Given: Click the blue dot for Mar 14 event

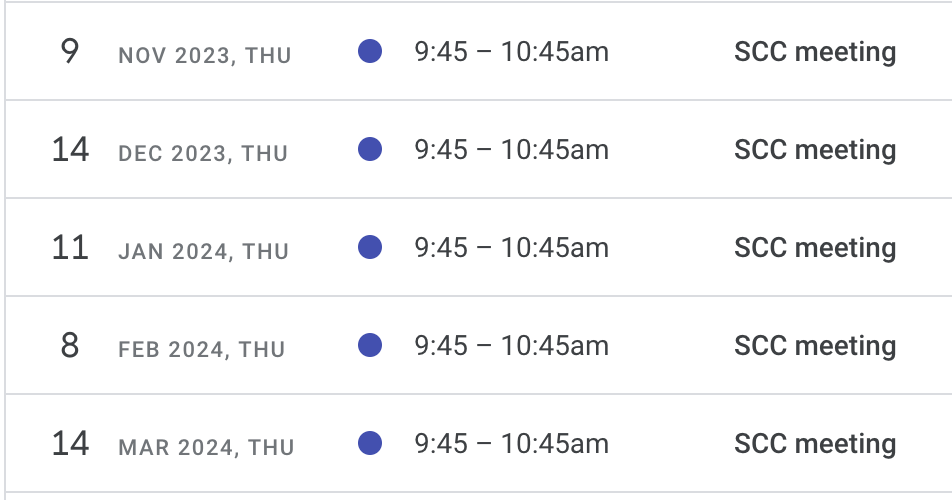Looking at the screenshot, I should coord(370,443).
